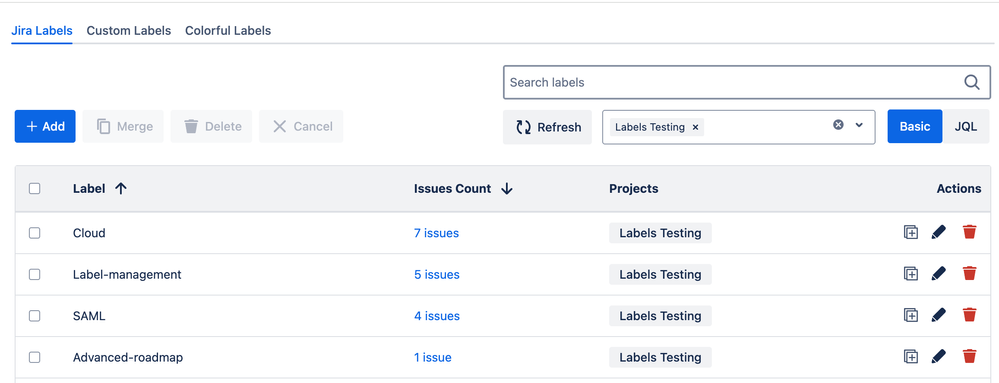
Task: Click the search magnifier icon
Action: point(972,82)
